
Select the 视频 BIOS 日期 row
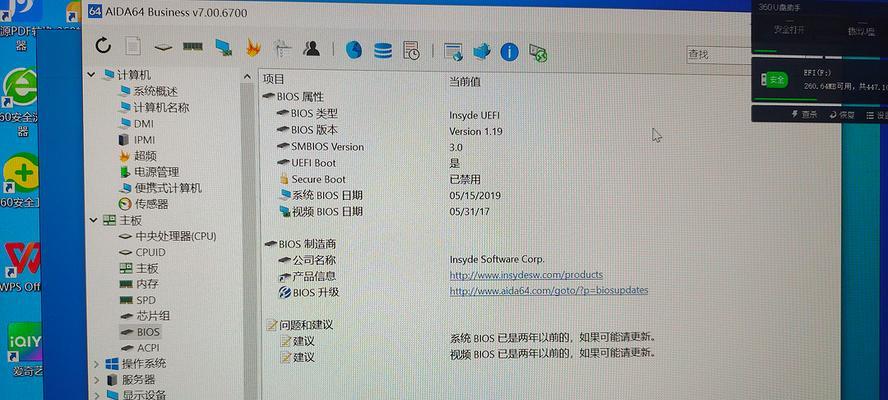click(x=321, y=212)
